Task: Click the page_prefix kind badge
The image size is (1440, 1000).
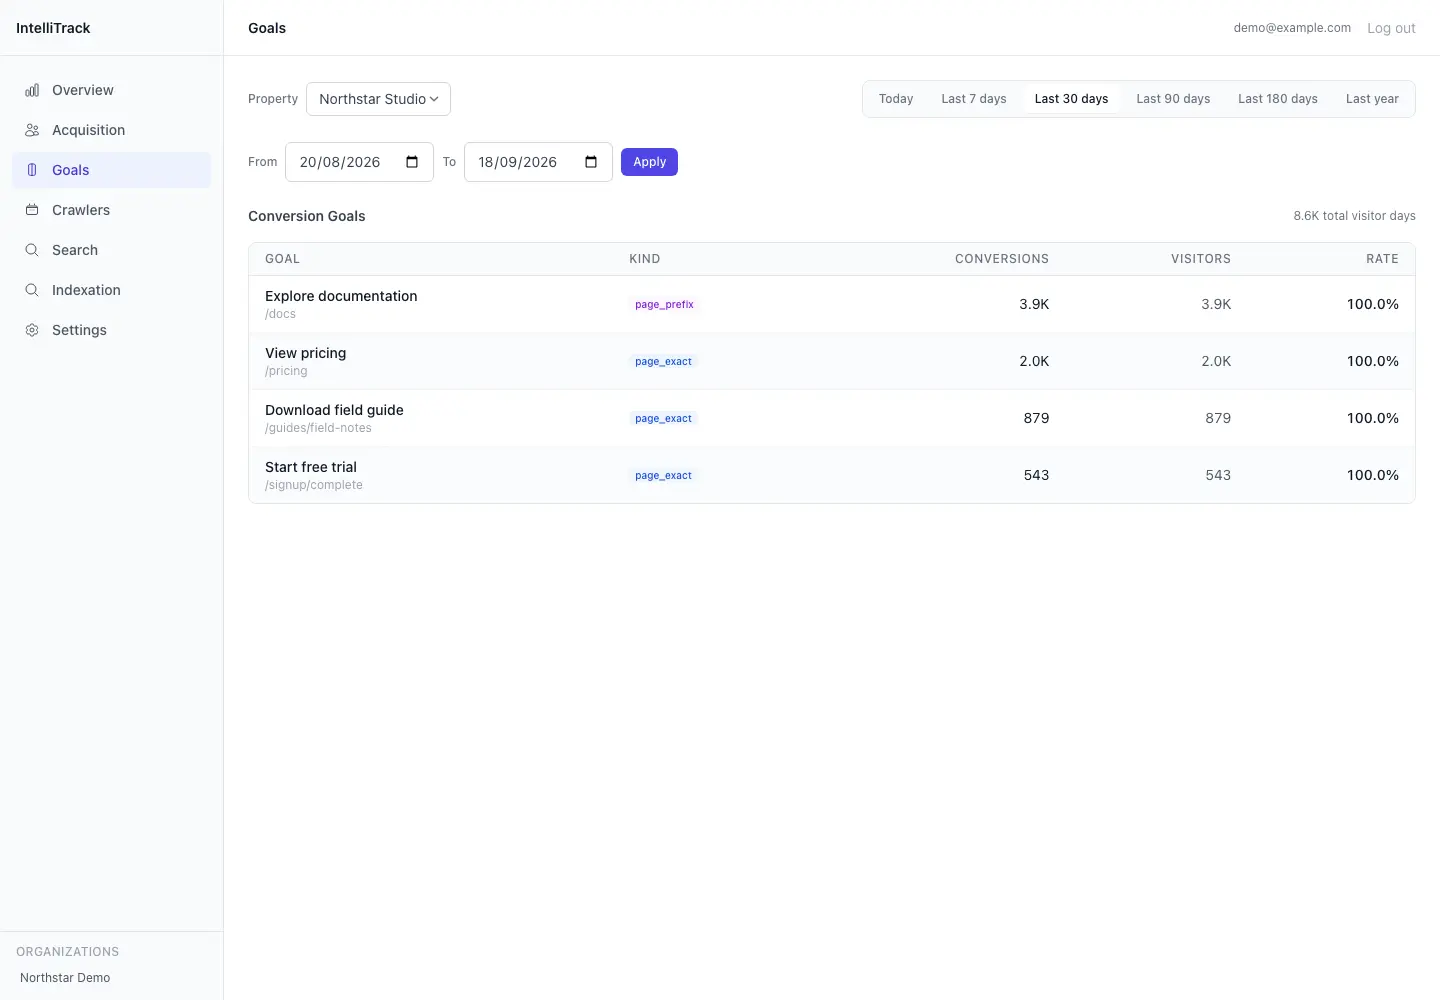Action: click(664, 304)
